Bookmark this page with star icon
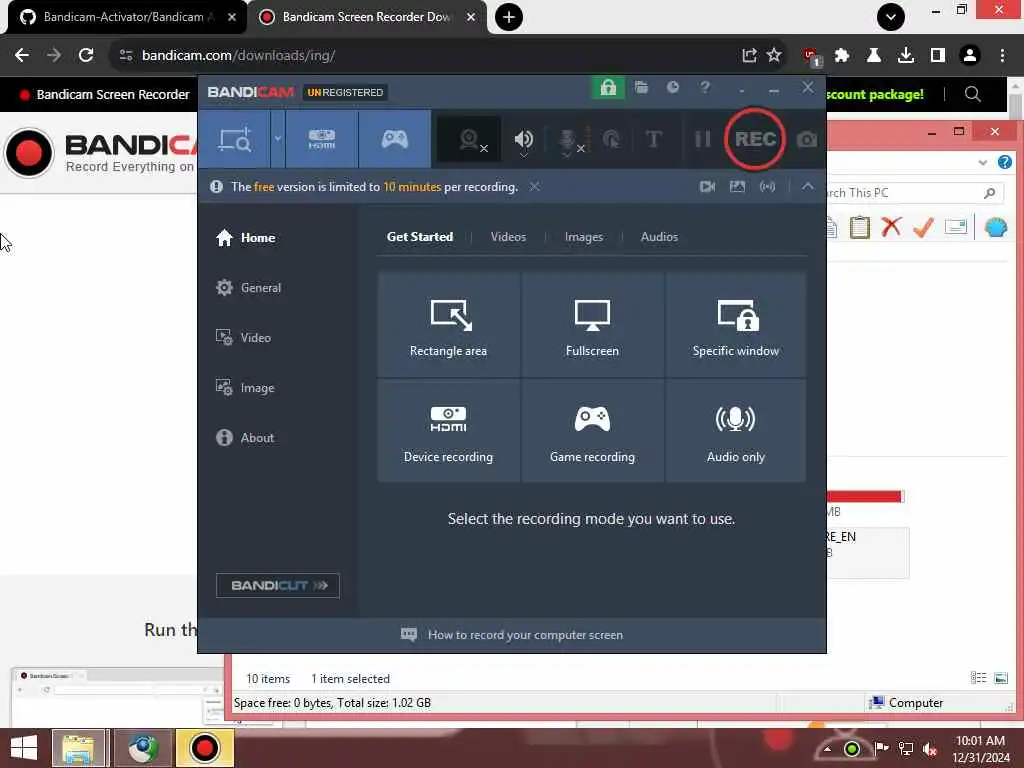This screenshot has width=1024, height=768. tap(774, 56)
